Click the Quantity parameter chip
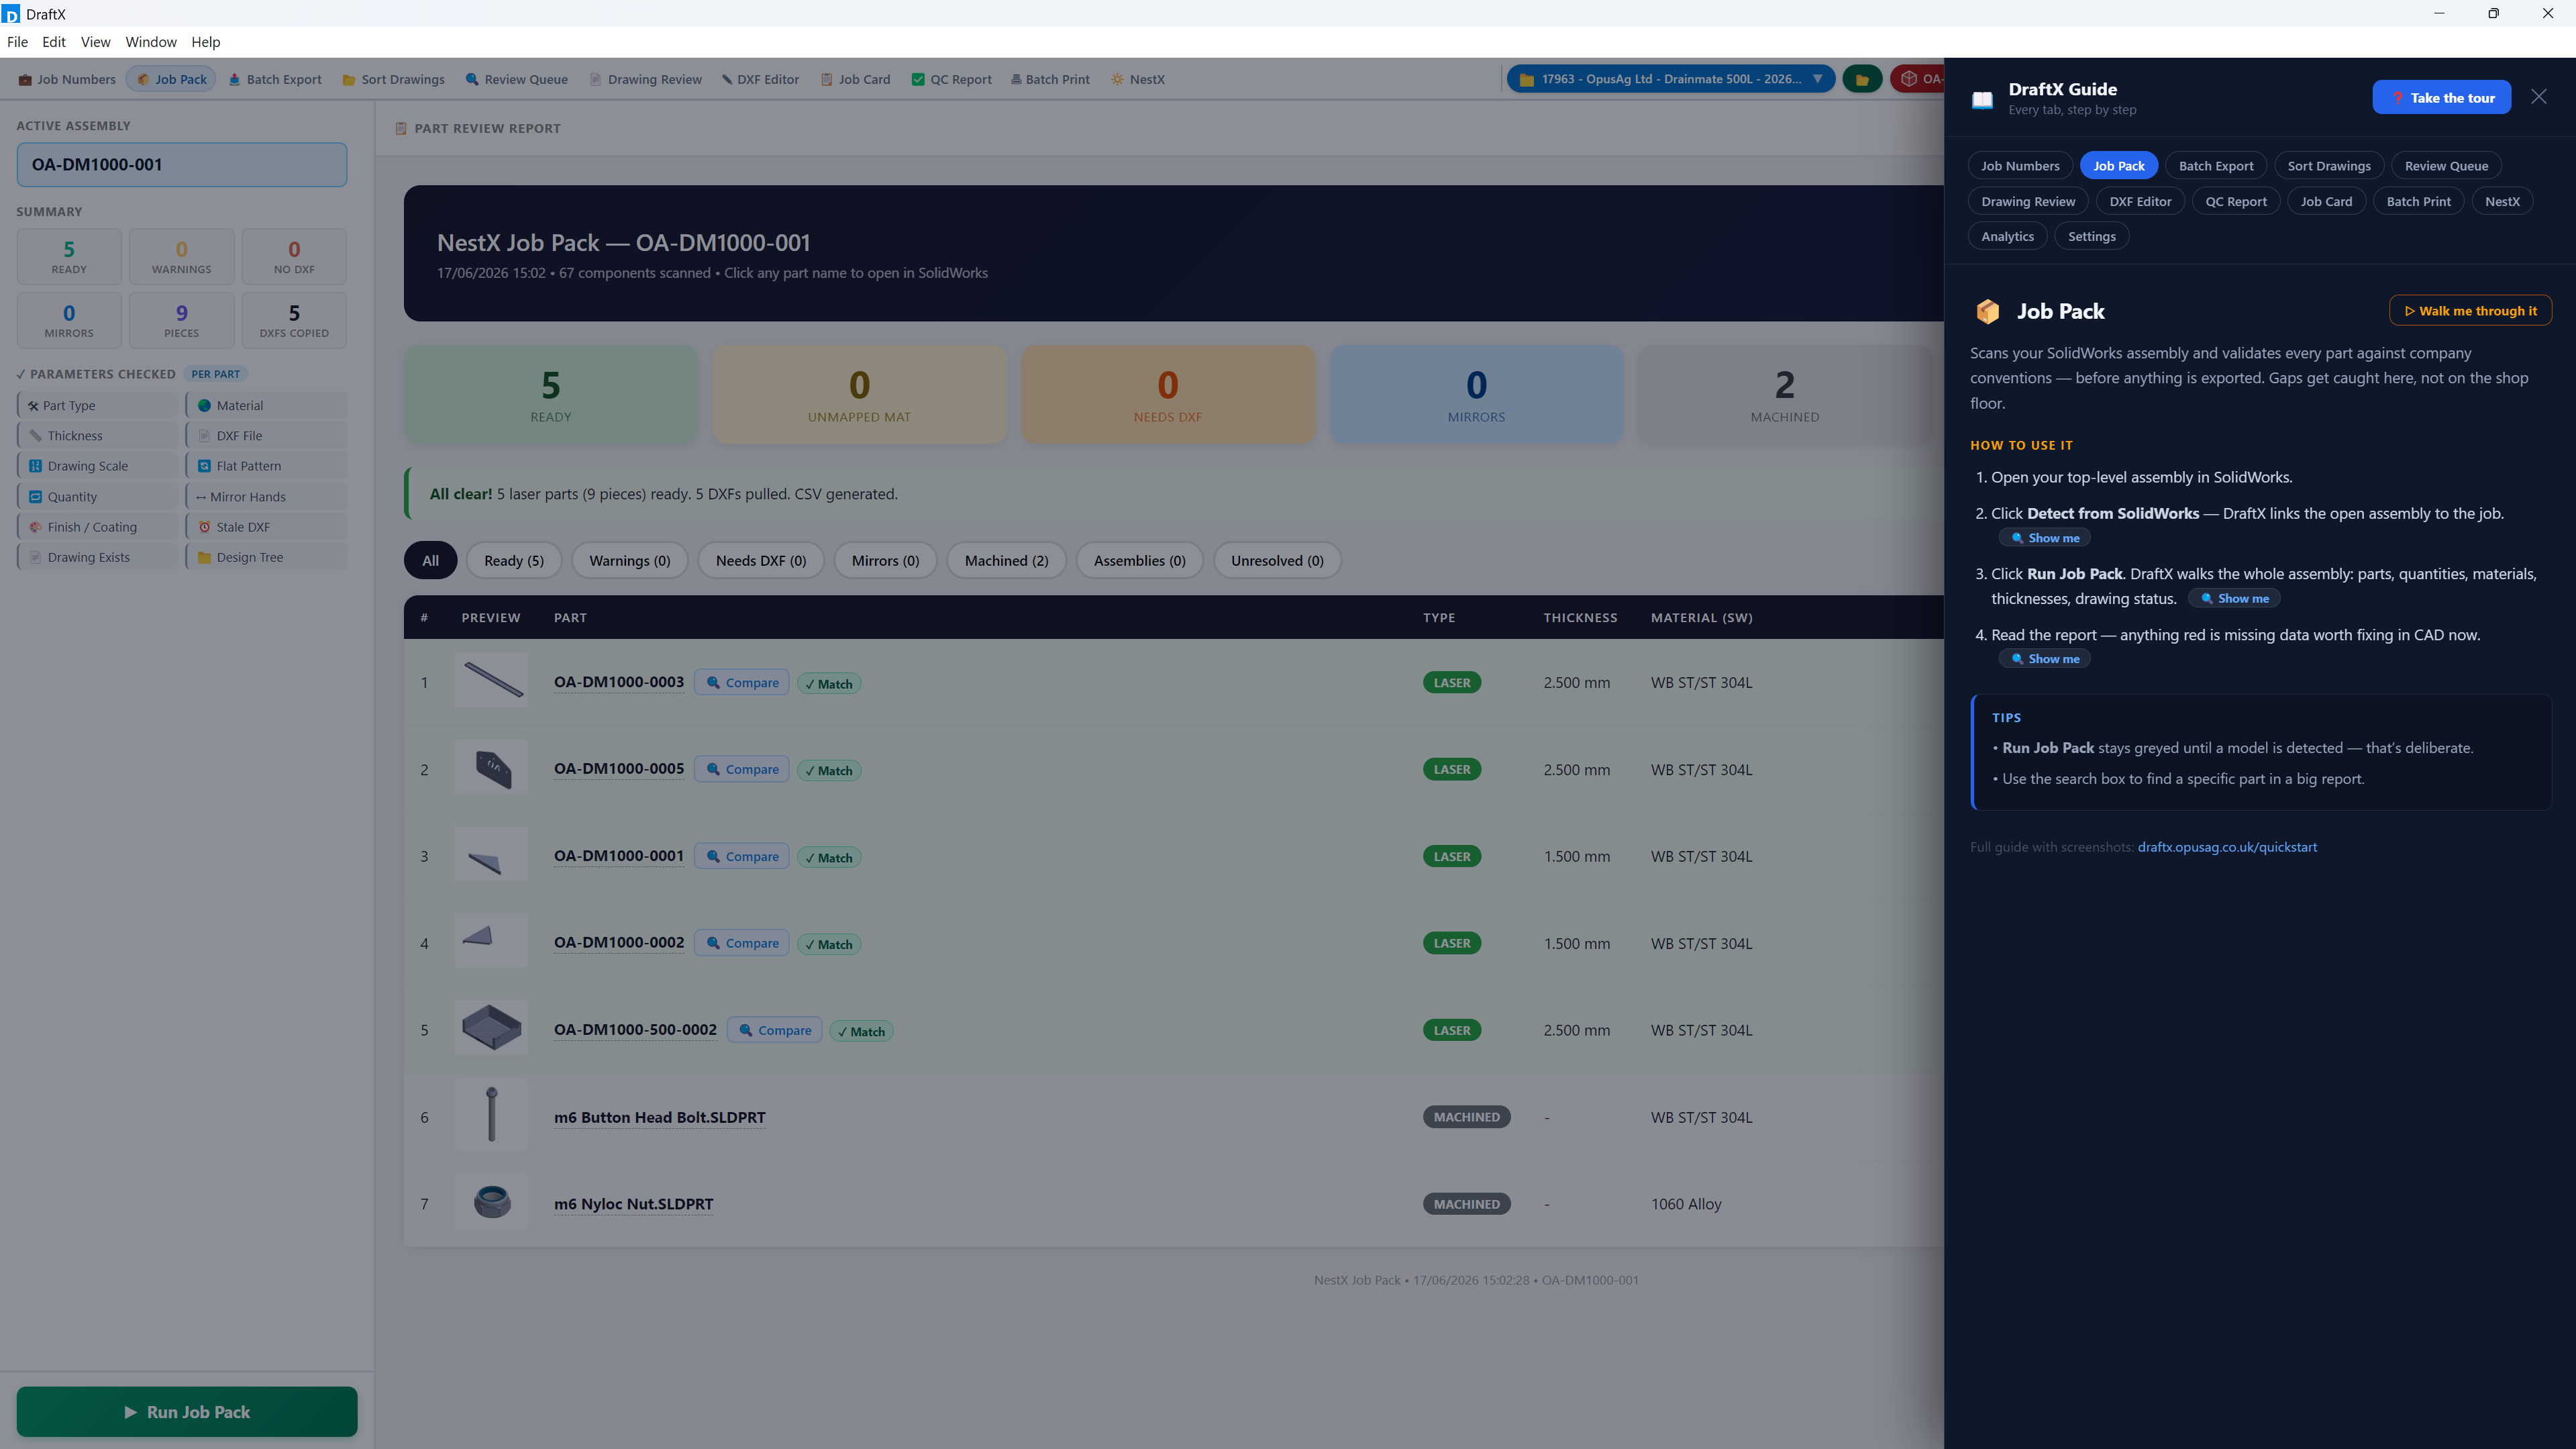This screenshot has height=1449, width=2576. pos(98,497)
